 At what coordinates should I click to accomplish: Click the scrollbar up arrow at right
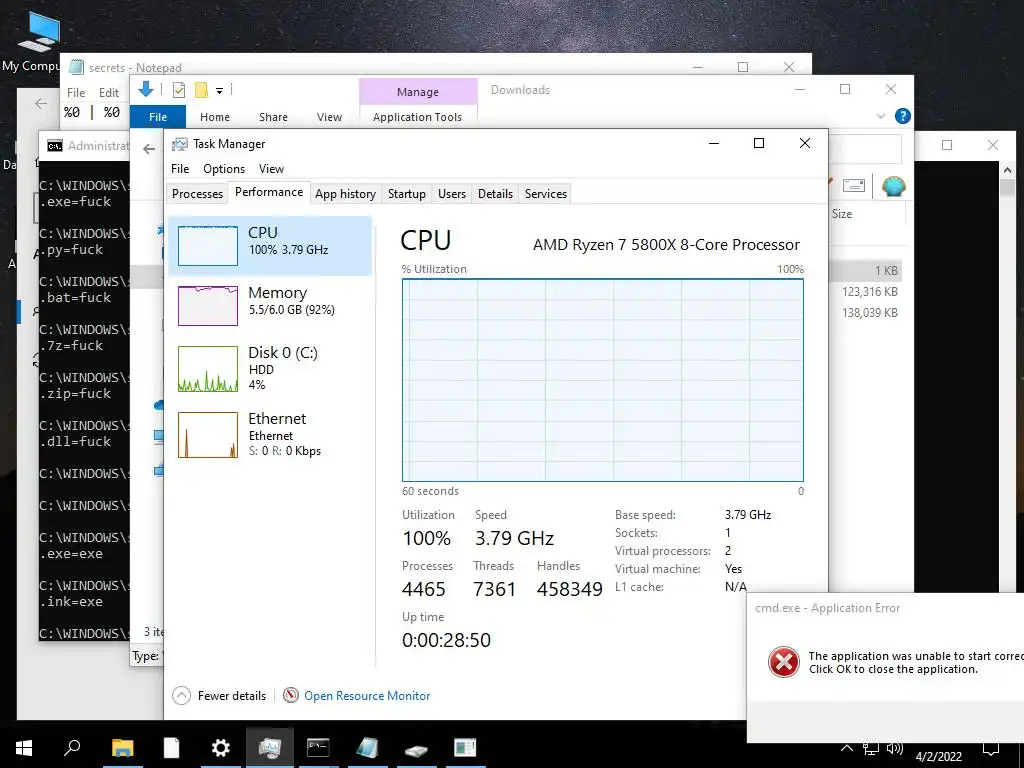coord(1007,170)
